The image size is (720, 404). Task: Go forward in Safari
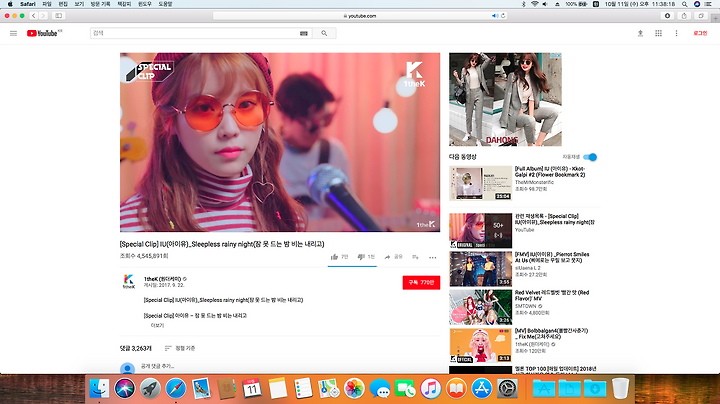pos(43,16)
